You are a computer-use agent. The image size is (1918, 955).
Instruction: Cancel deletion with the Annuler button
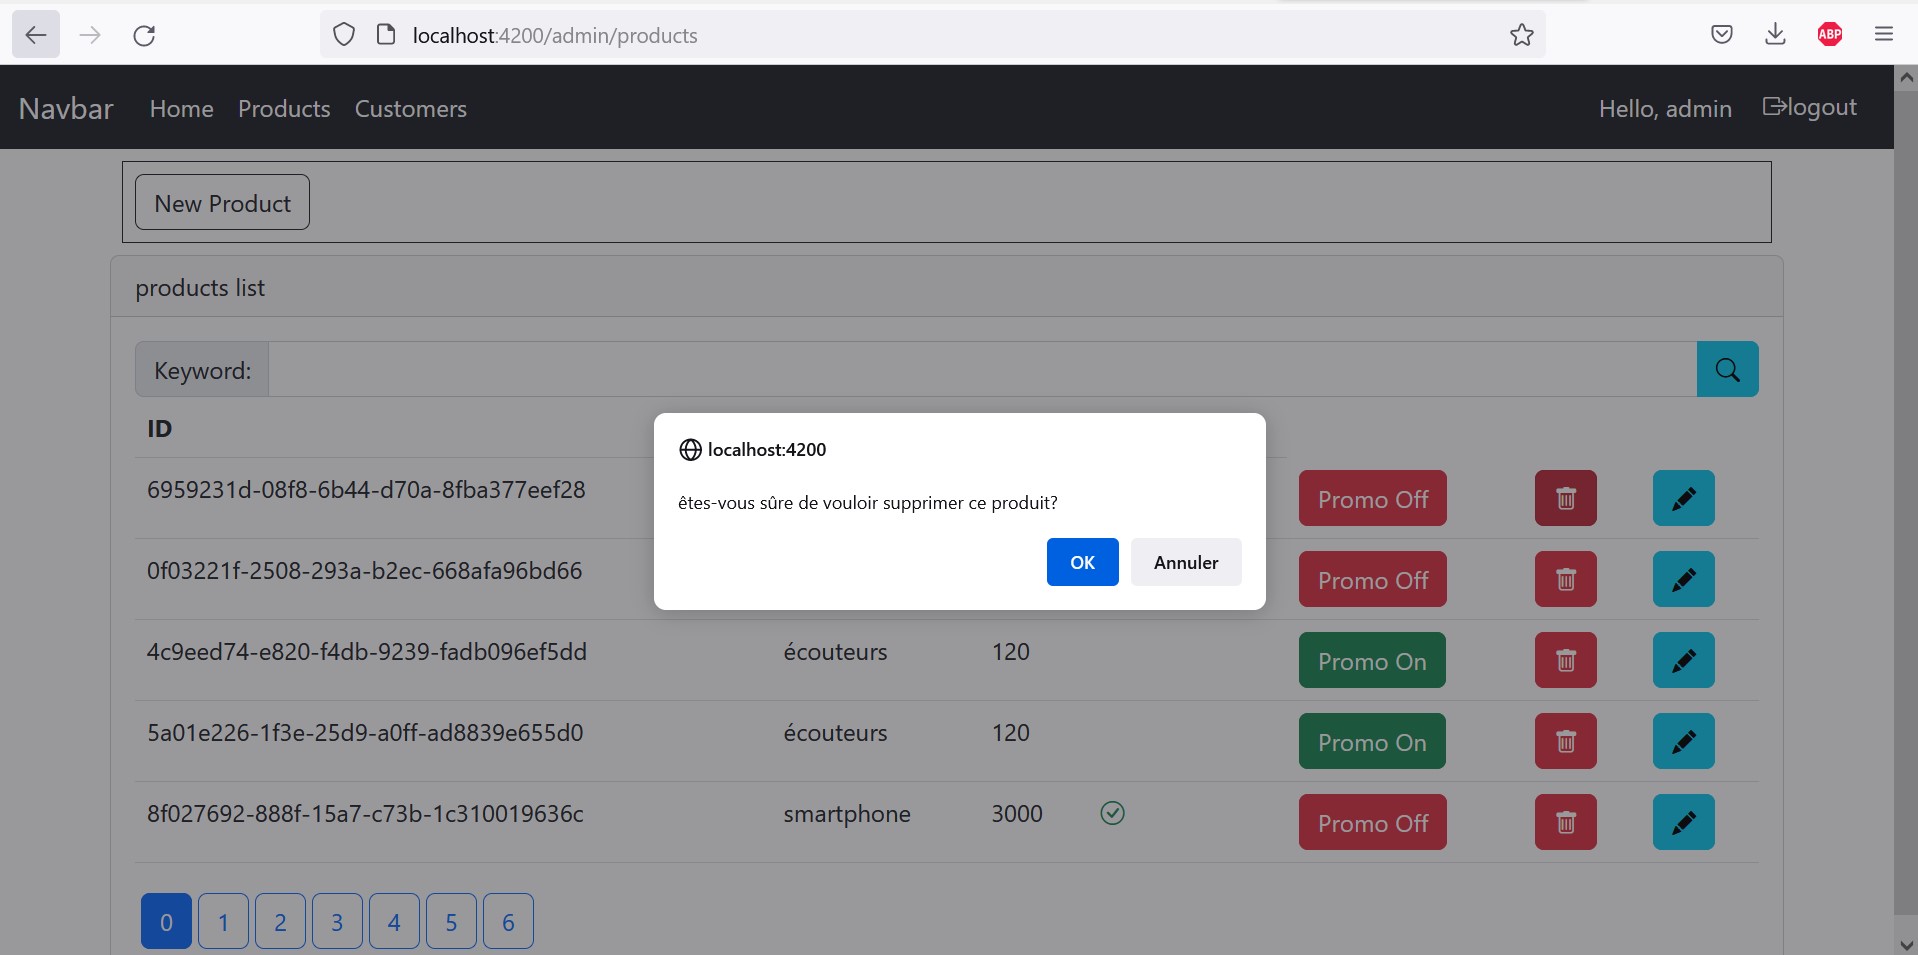click(x=1184, y=562)
